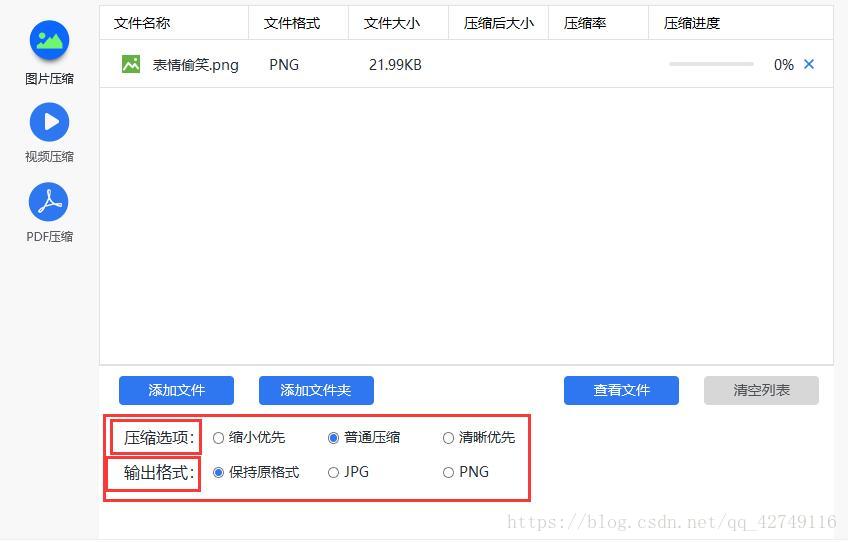Click the 压缩进度 column header

[741, 23]
